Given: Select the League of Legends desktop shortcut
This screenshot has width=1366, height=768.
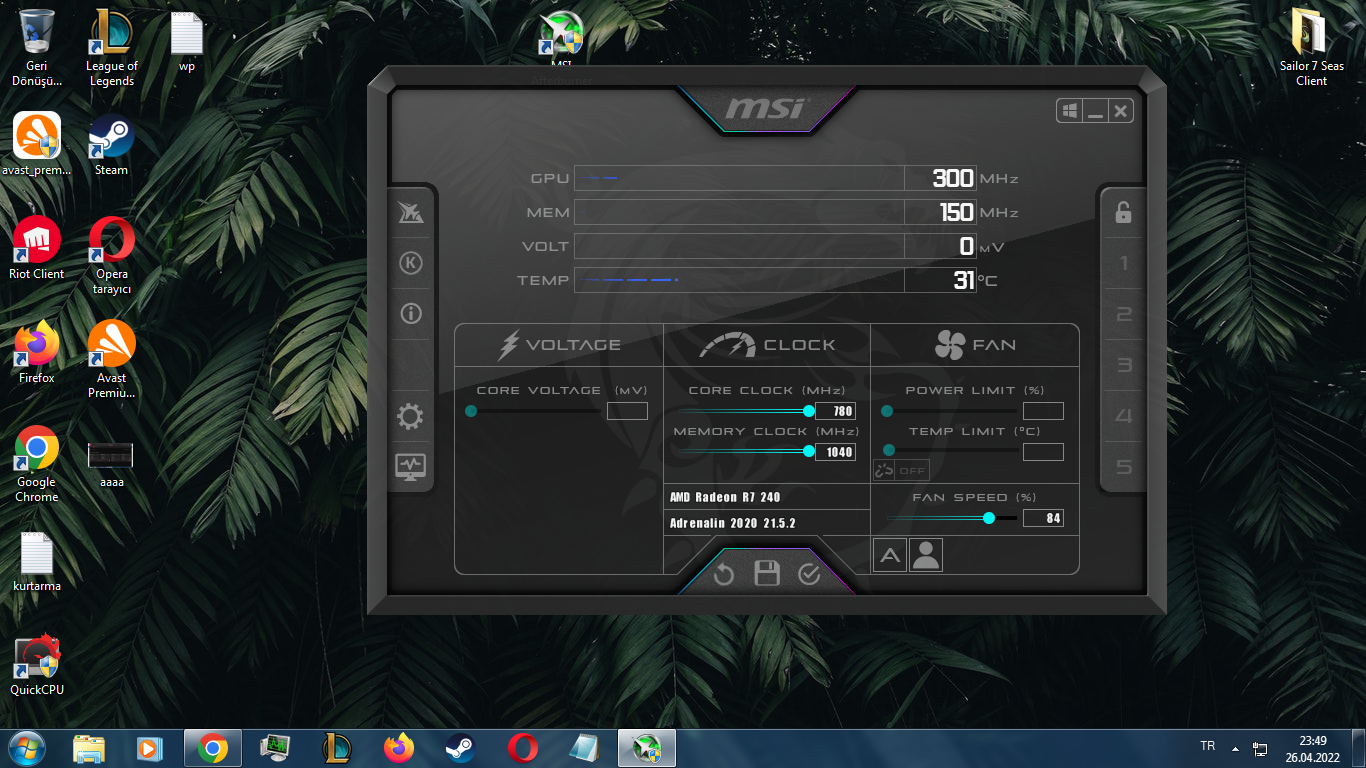Looking at the screenshot, I should pos(112,48).
